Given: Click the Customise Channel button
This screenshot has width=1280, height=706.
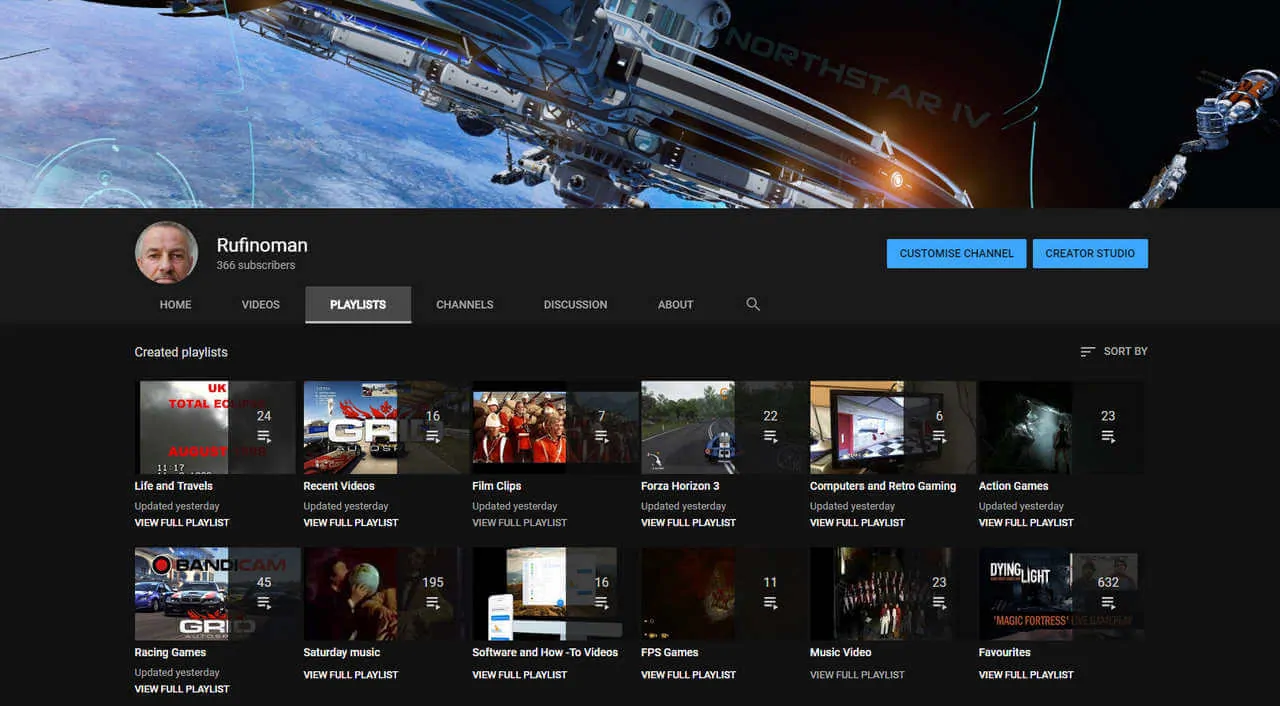Looking at the screenshot, I should (x=957, y=253).
